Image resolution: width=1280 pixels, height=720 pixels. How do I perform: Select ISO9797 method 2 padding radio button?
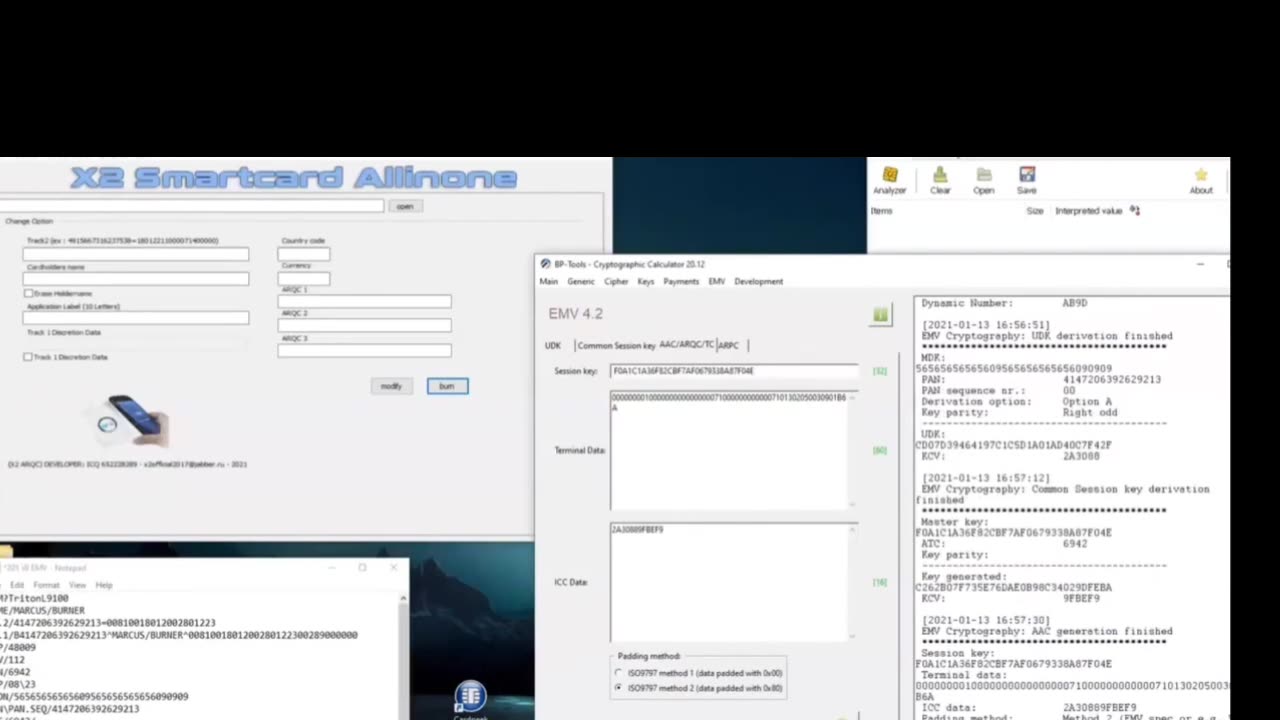[618, 688]
